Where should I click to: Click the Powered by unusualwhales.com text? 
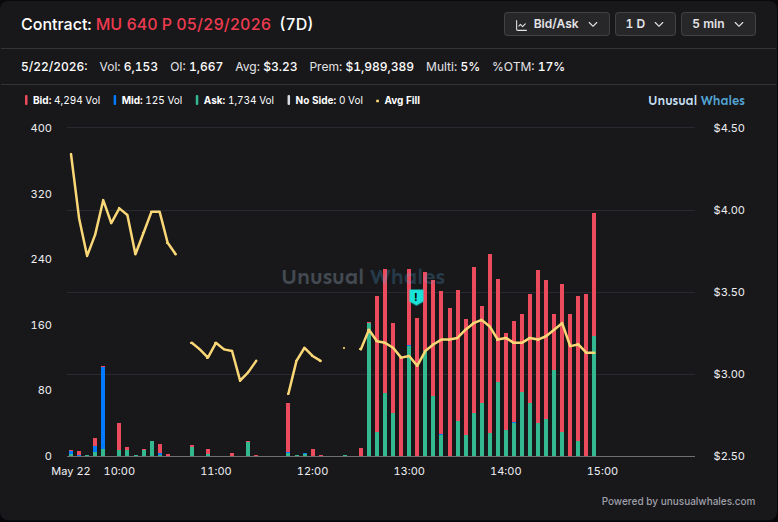pyautogui.click(x=678, y=501)
